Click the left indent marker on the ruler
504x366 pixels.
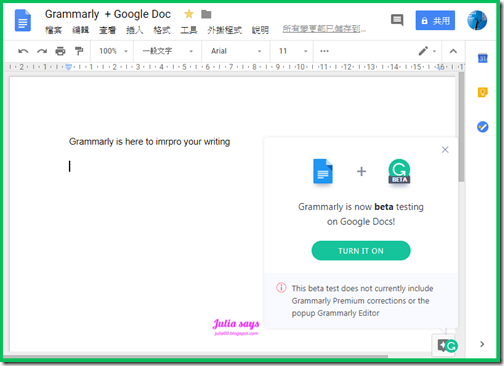pyautogui.click(x=68, y=67)
